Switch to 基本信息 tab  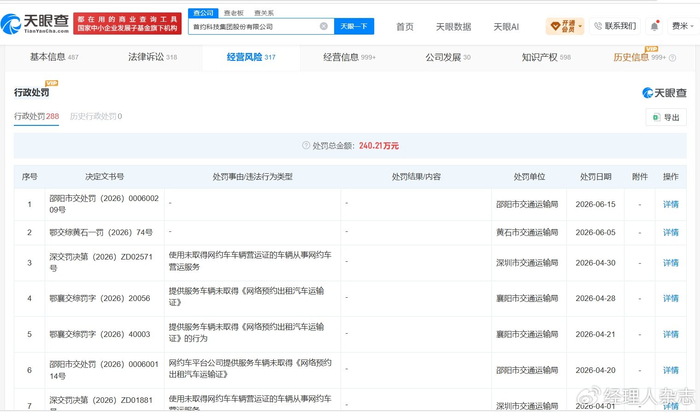54,57
